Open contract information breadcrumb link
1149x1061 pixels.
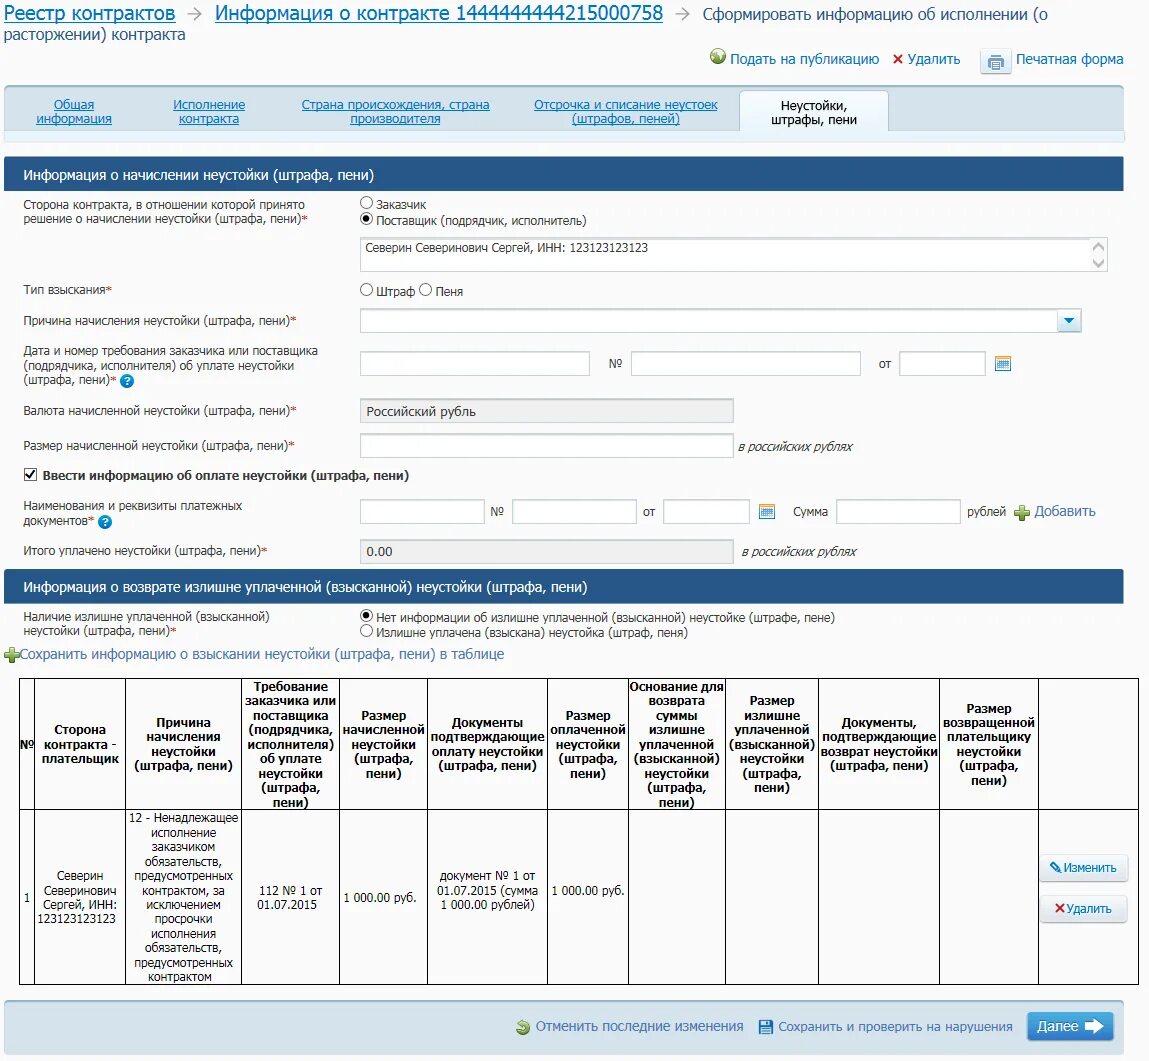439,13
